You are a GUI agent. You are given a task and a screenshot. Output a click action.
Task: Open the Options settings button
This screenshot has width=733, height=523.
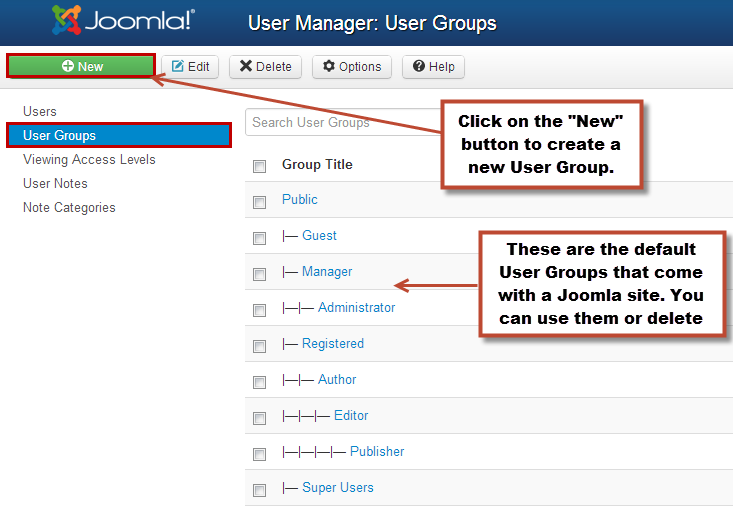pyautogui.click(x=352, y=67)
